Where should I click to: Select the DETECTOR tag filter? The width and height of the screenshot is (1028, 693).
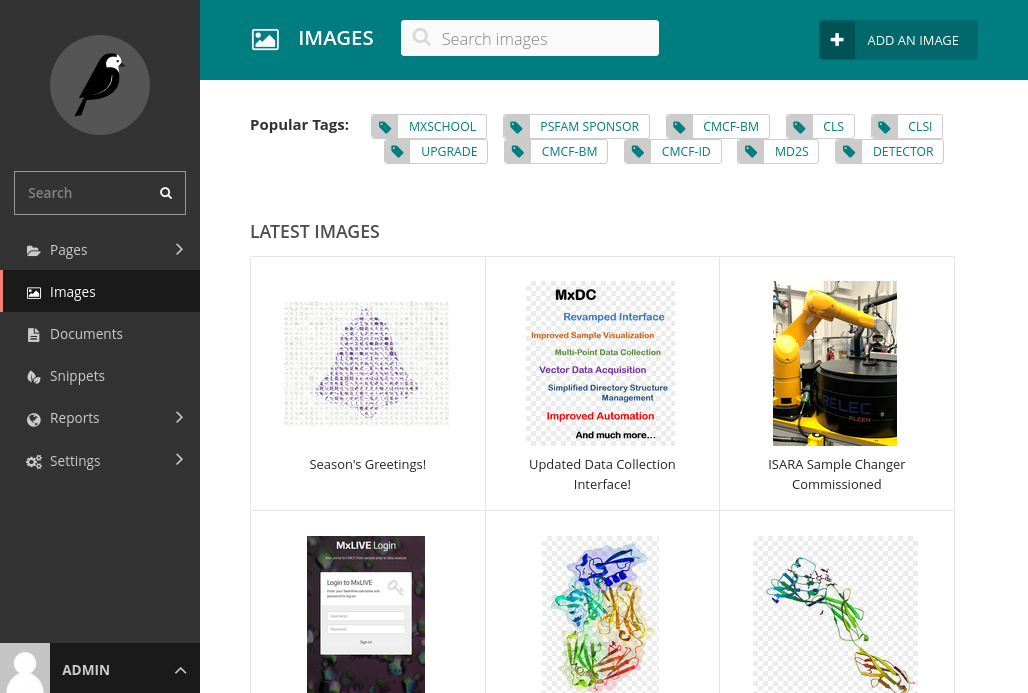(x=903, y=151)
